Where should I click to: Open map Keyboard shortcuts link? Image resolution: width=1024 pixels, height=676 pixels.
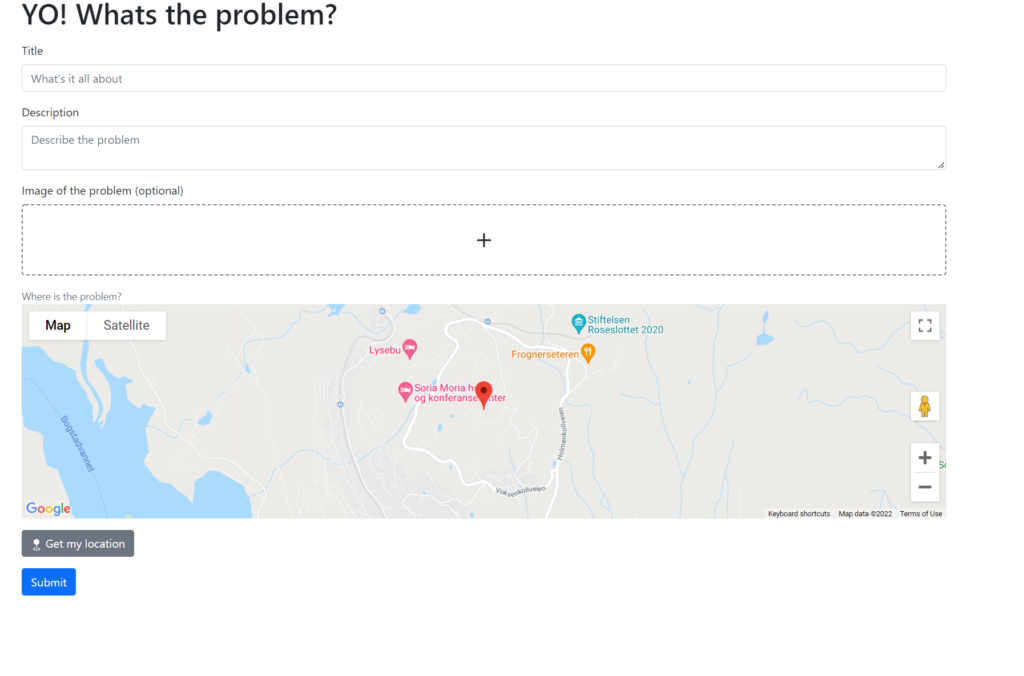799,514
